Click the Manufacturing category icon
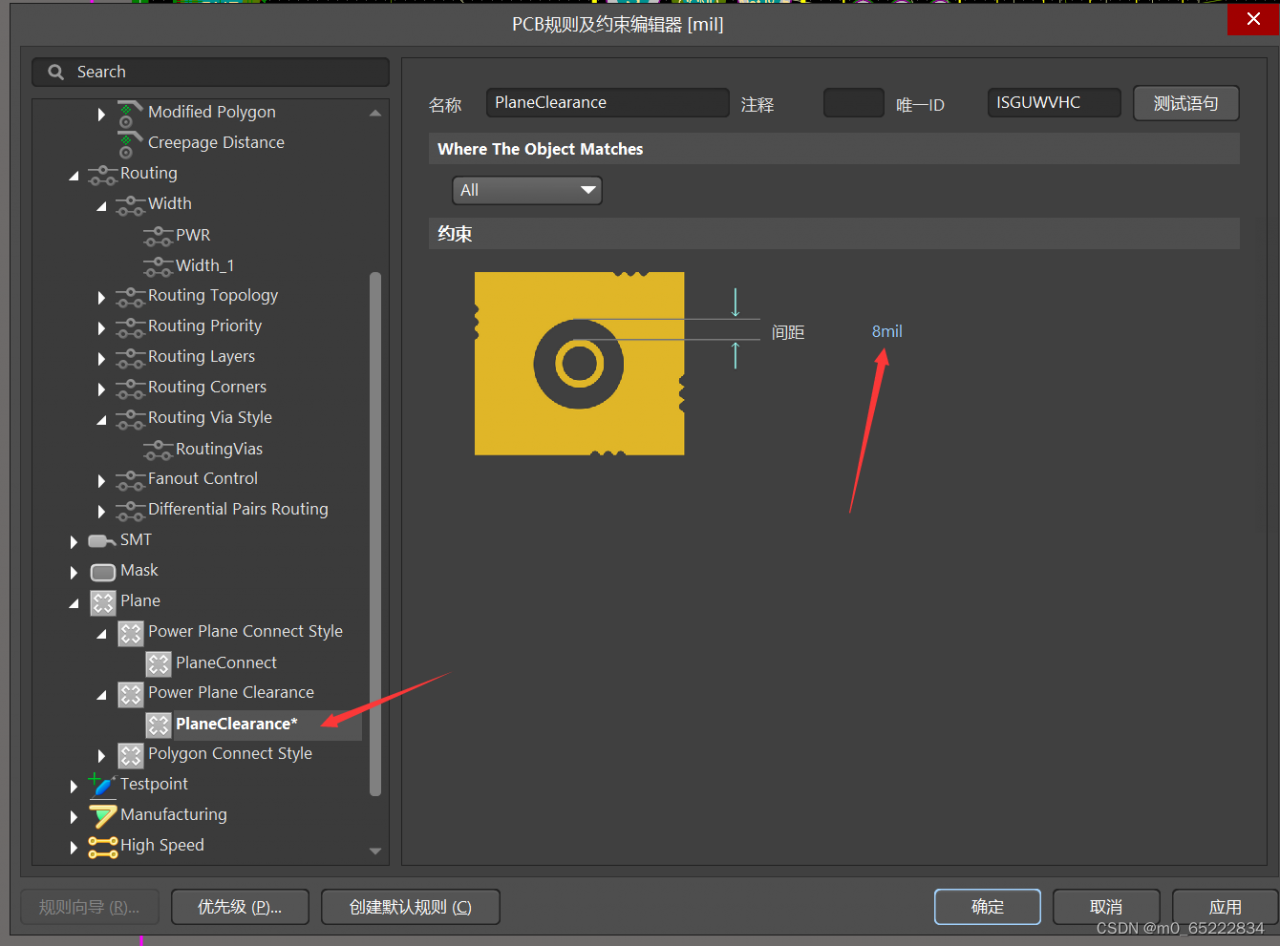This screenshot has height=946, width=1280. pyautogui.click(x=103, y=816)
